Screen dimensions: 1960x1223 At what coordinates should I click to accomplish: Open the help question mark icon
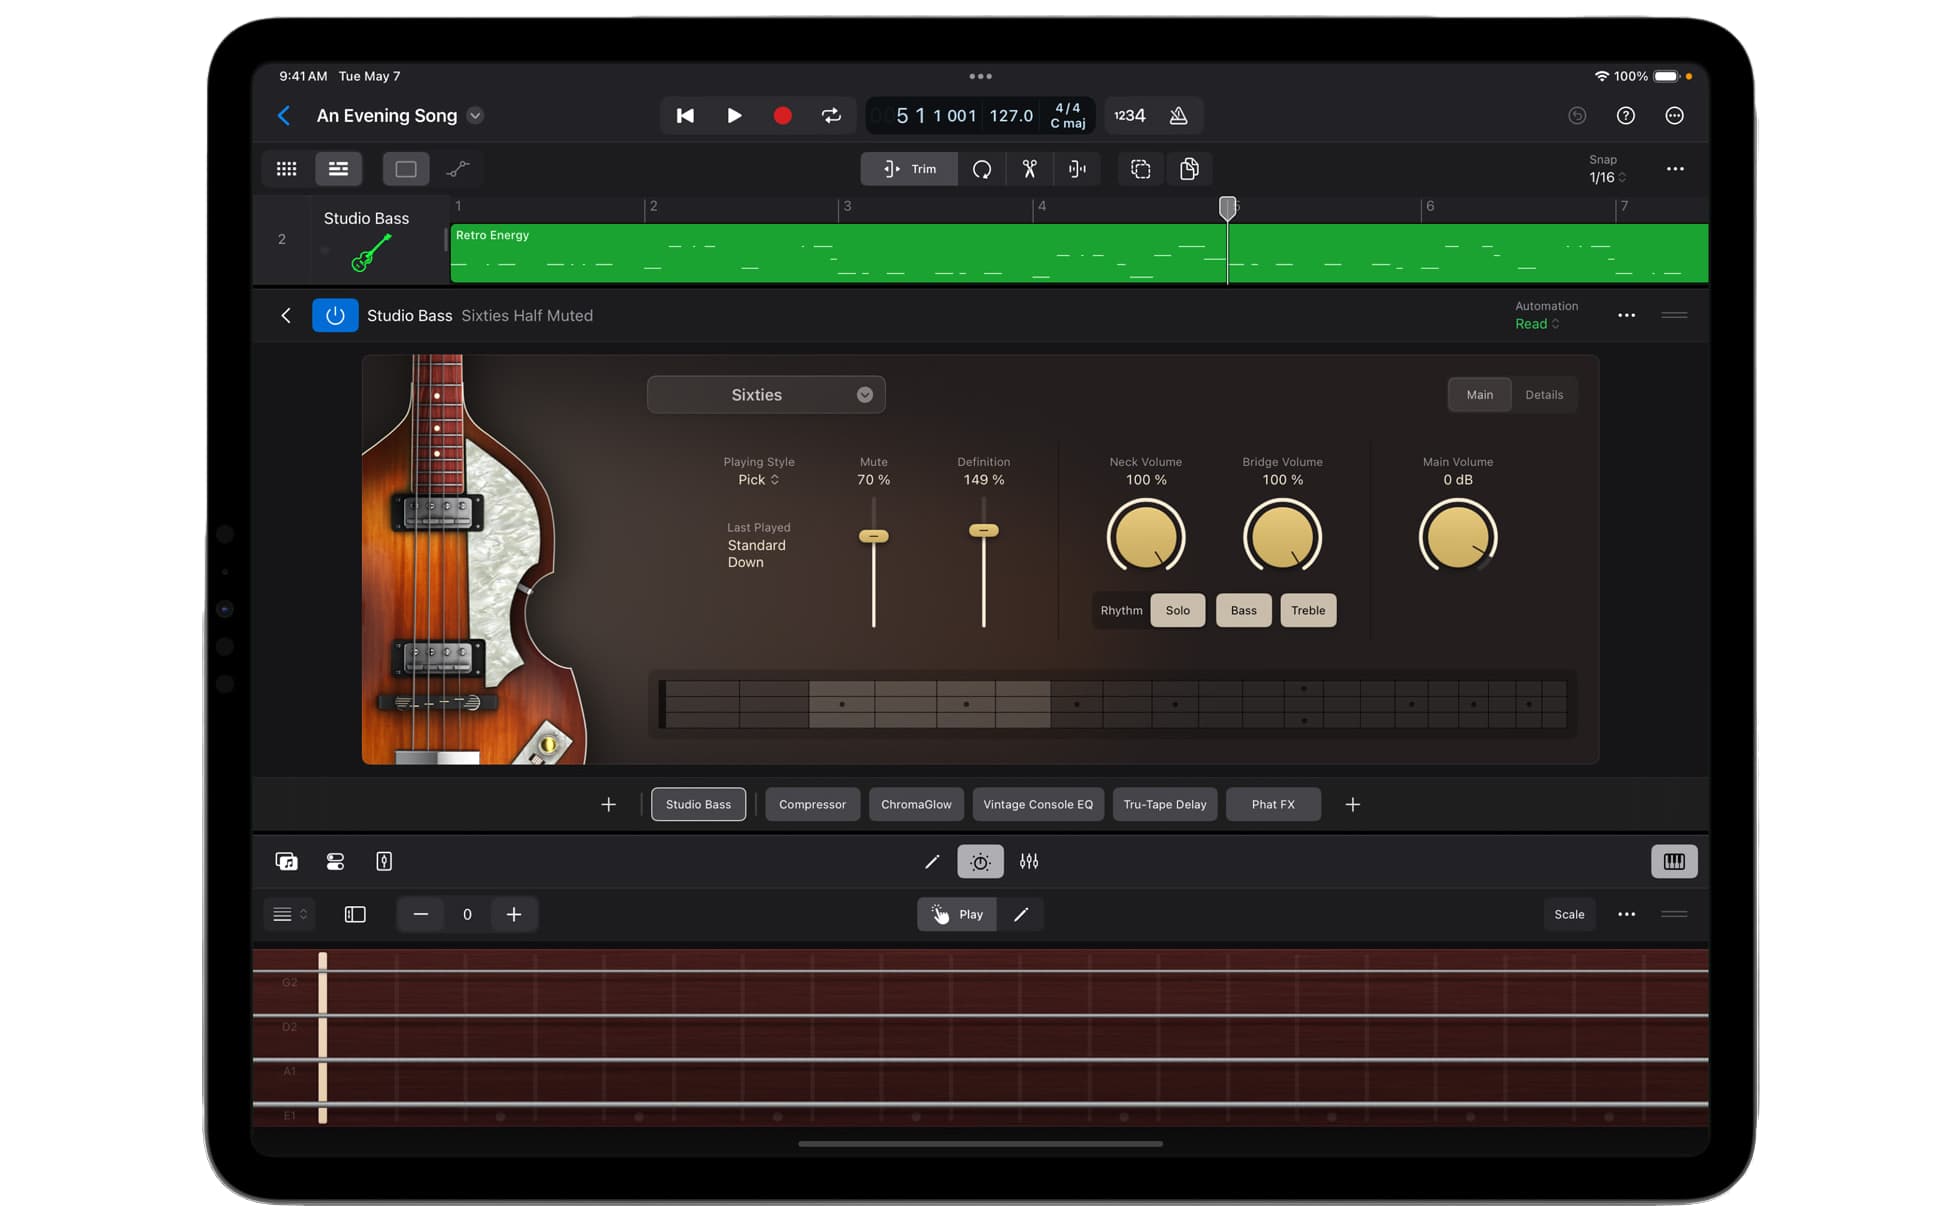pyautogui.click(x=1626, y=116)
